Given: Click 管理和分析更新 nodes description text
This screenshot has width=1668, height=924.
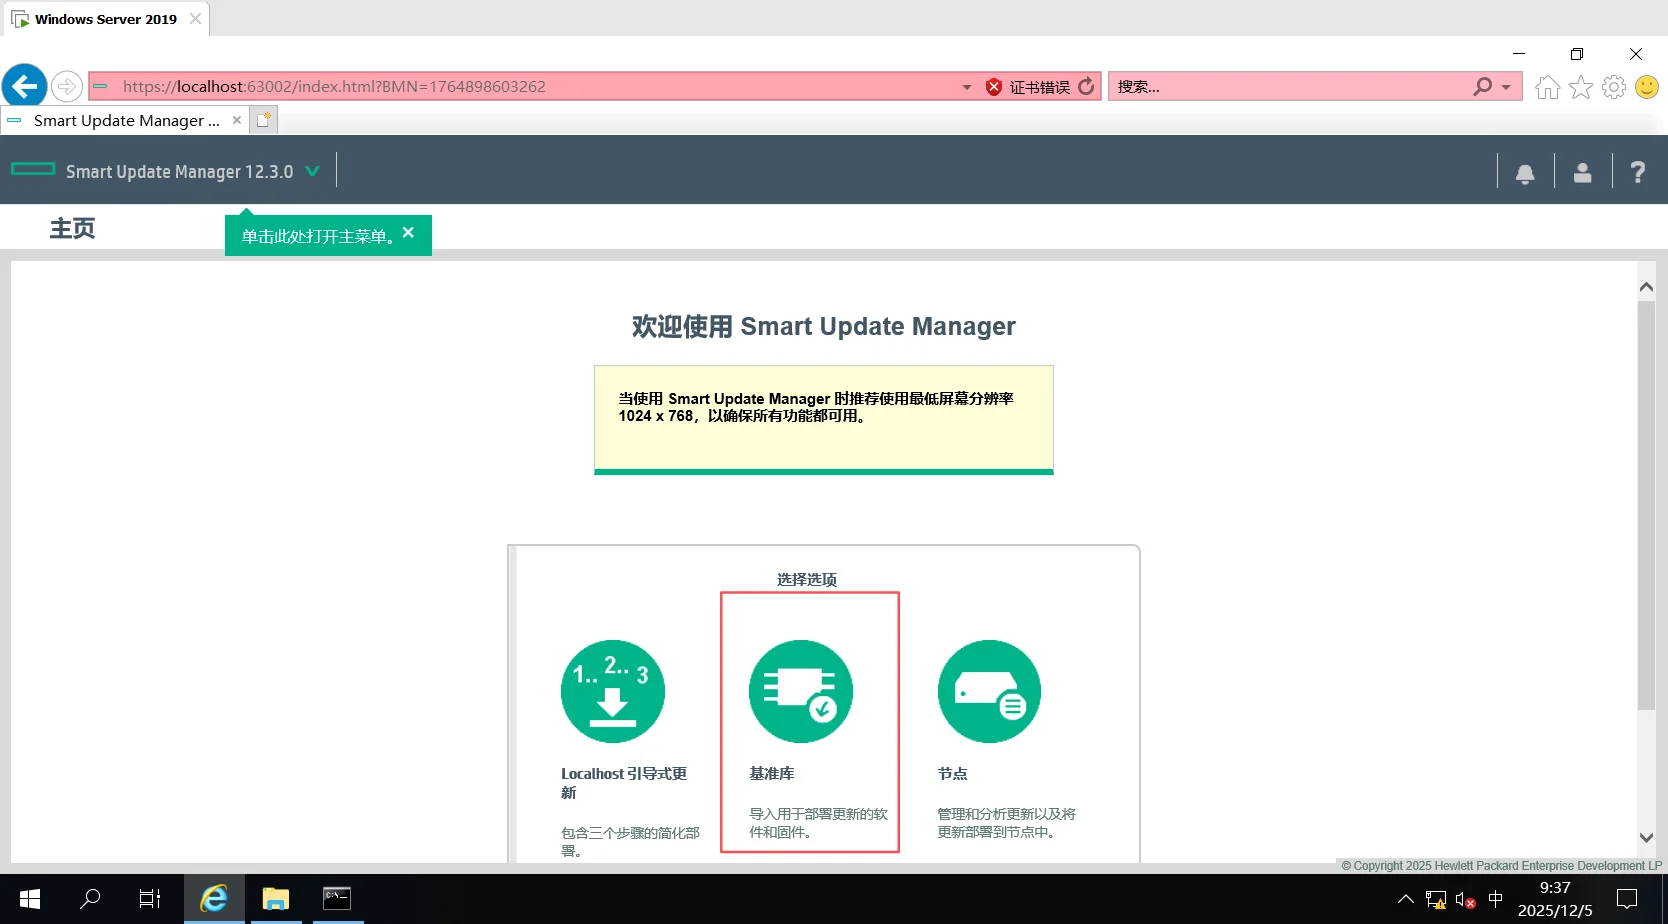Looking at the screenshot, I should [1007, 823].
